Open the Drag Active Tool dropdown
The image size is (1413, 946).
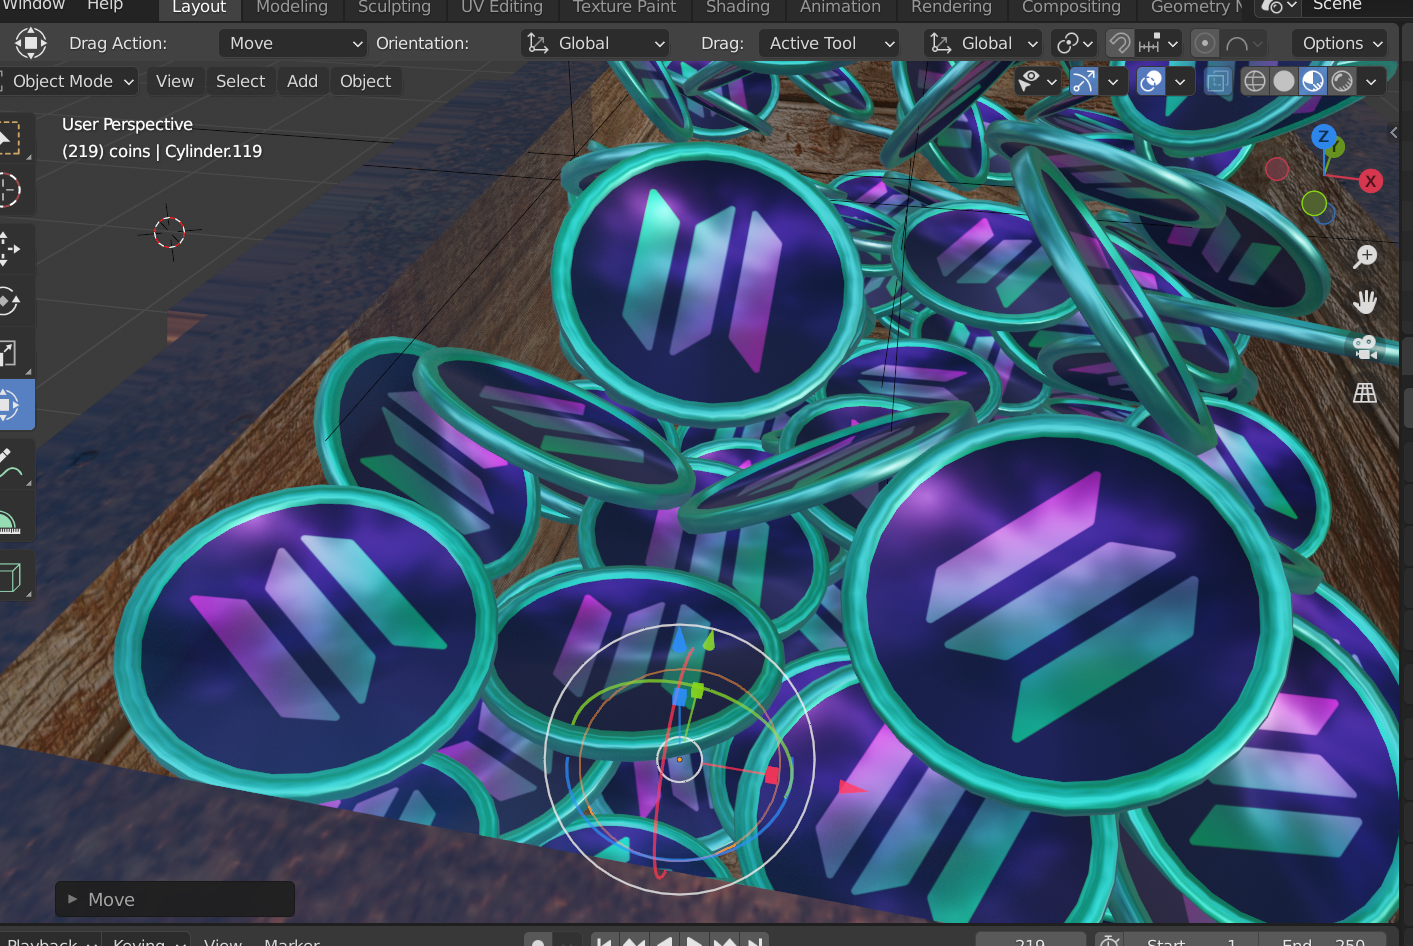pyautogui.click(x=829, y=43)
